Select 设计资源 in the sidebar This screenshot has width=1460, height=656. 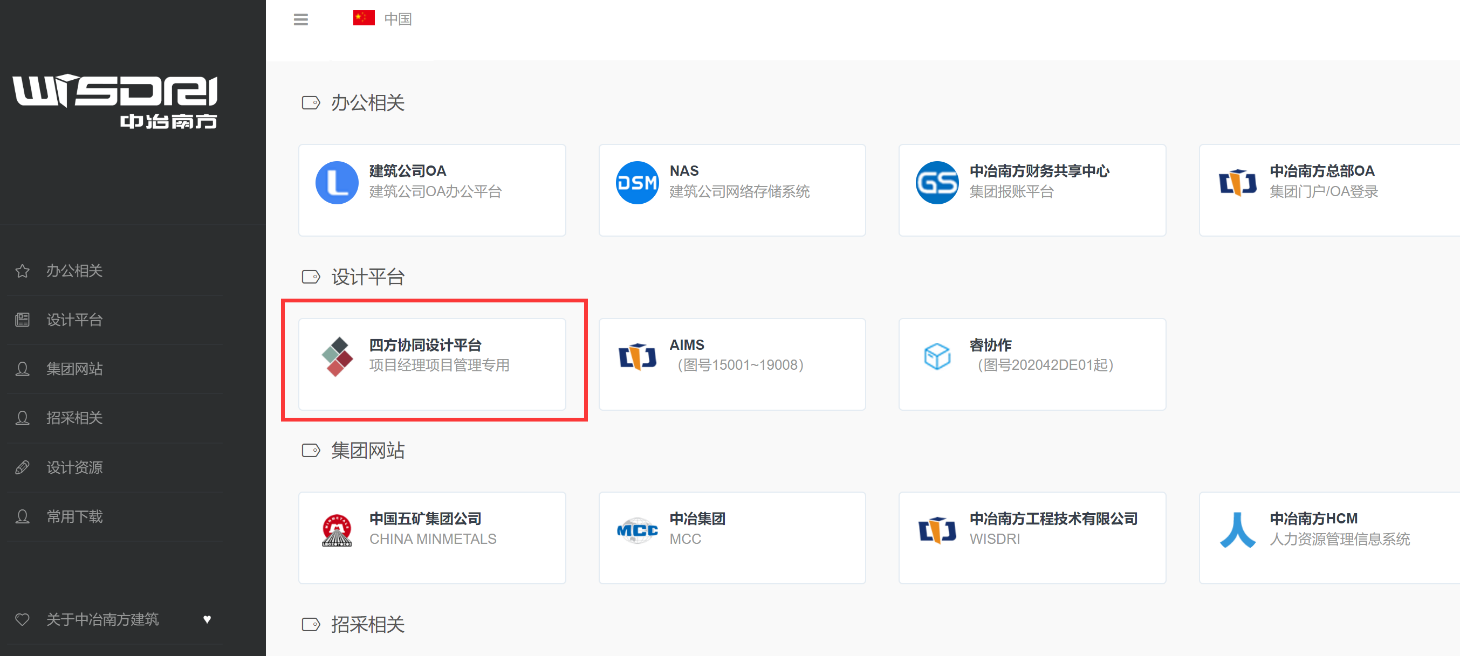(74, 467)
